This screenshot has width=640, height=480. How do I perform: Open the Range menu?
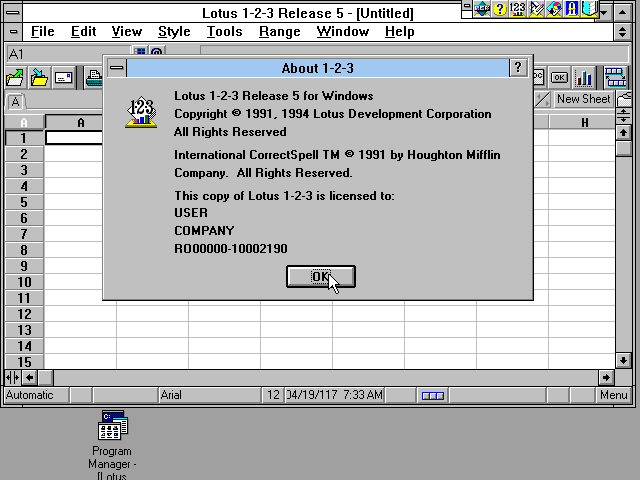[x=280, y=31]
